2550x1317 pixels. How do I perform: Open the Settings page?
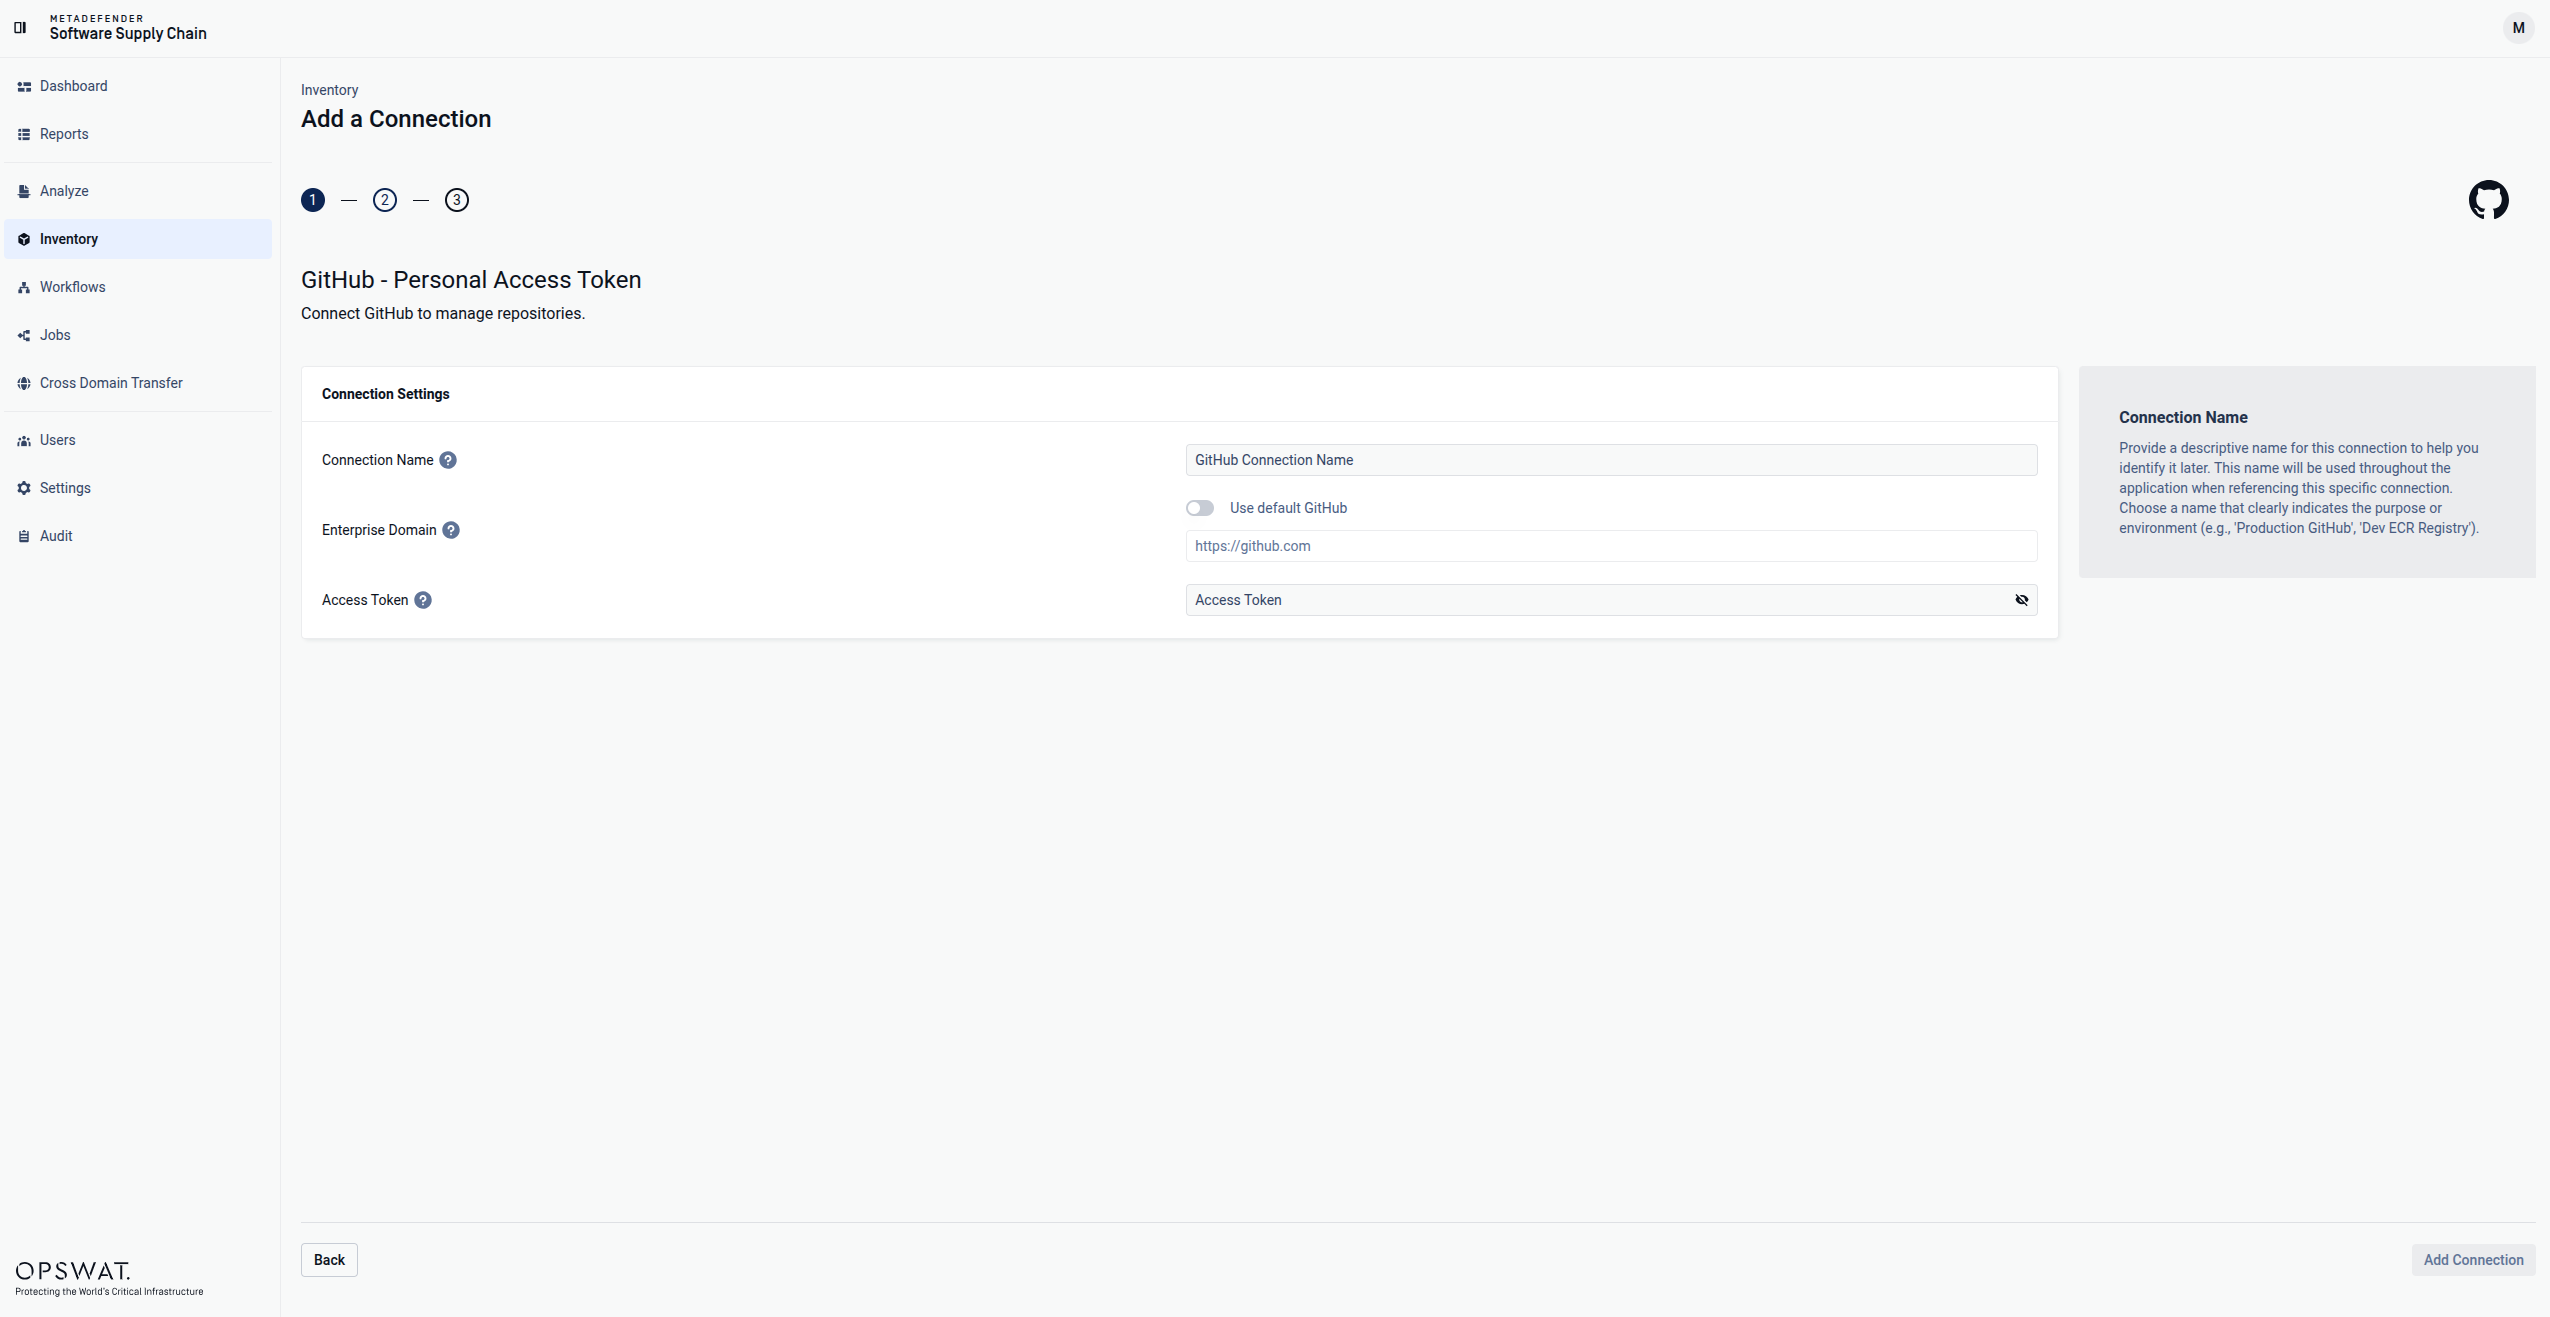click(138, 488)
